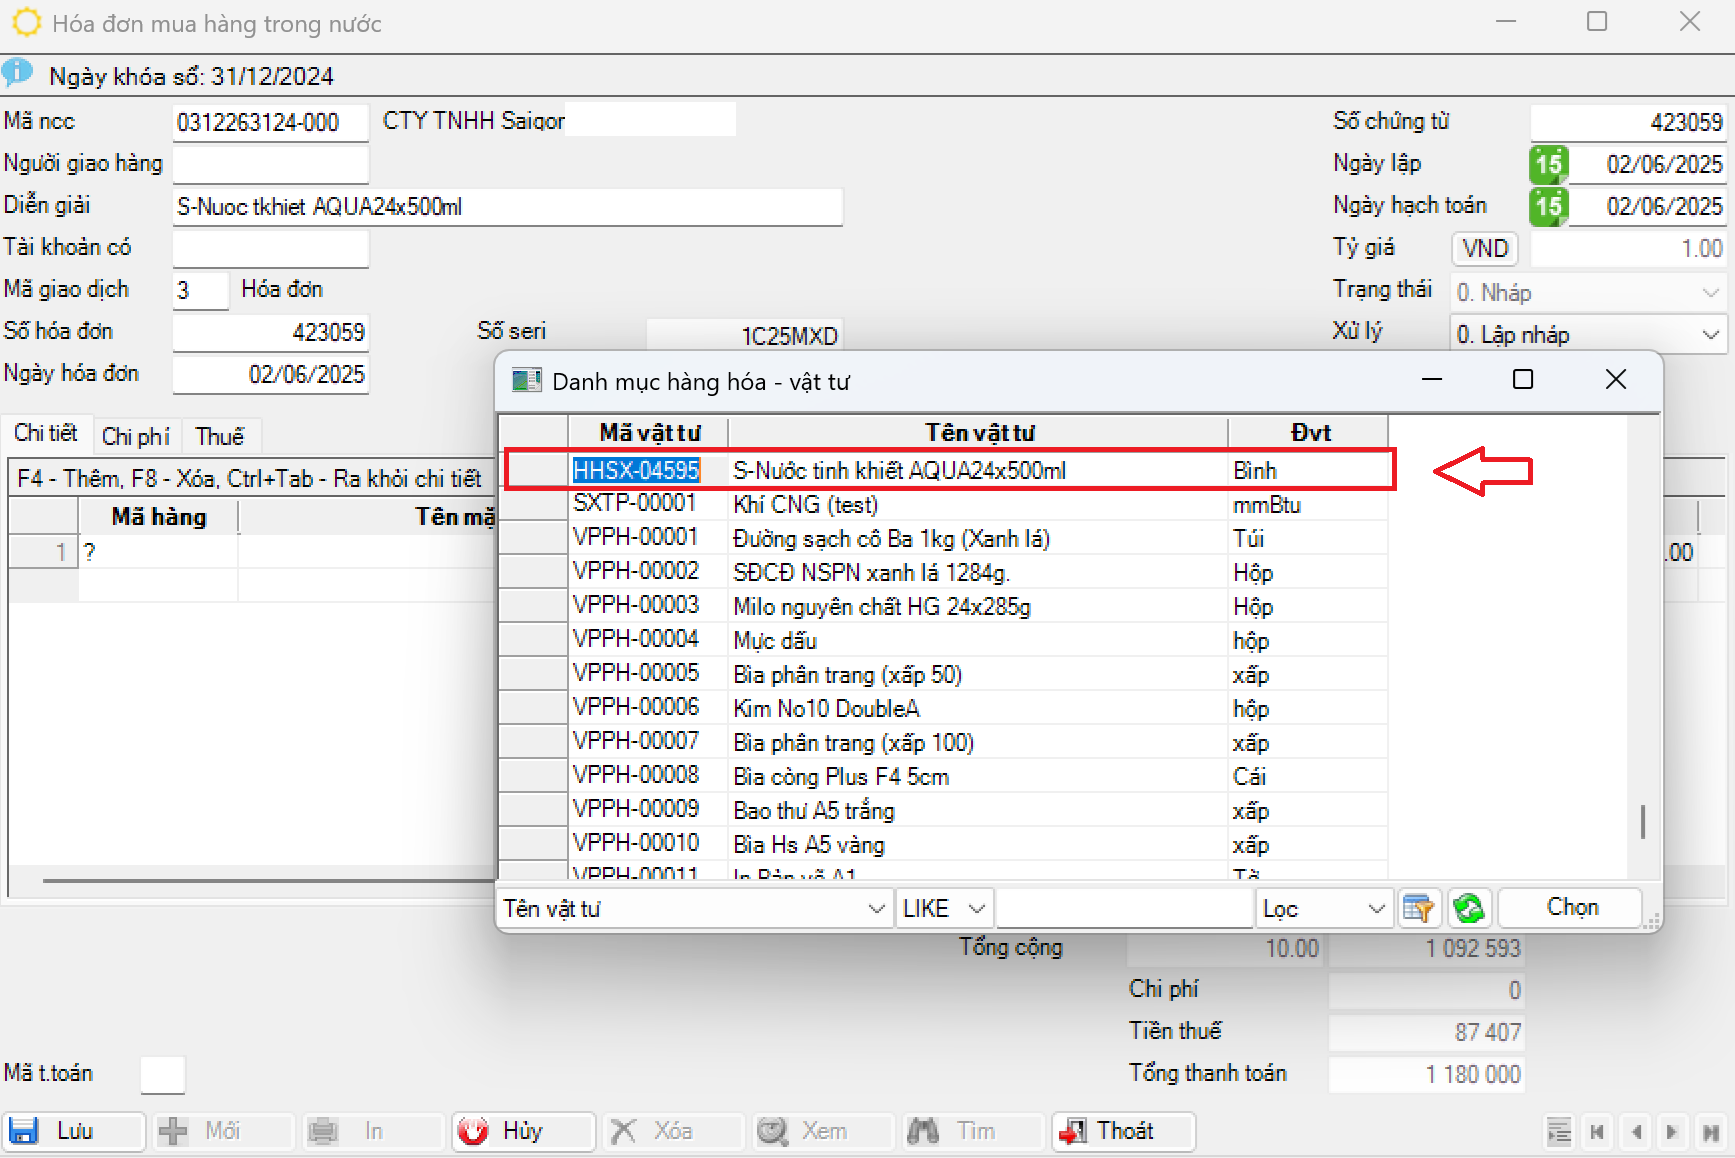The width and height of the screenshot is (1735, 1158).
Task: Open the LIKE operator dropdown
Action: pyautogui.click(x=976, y=908)
